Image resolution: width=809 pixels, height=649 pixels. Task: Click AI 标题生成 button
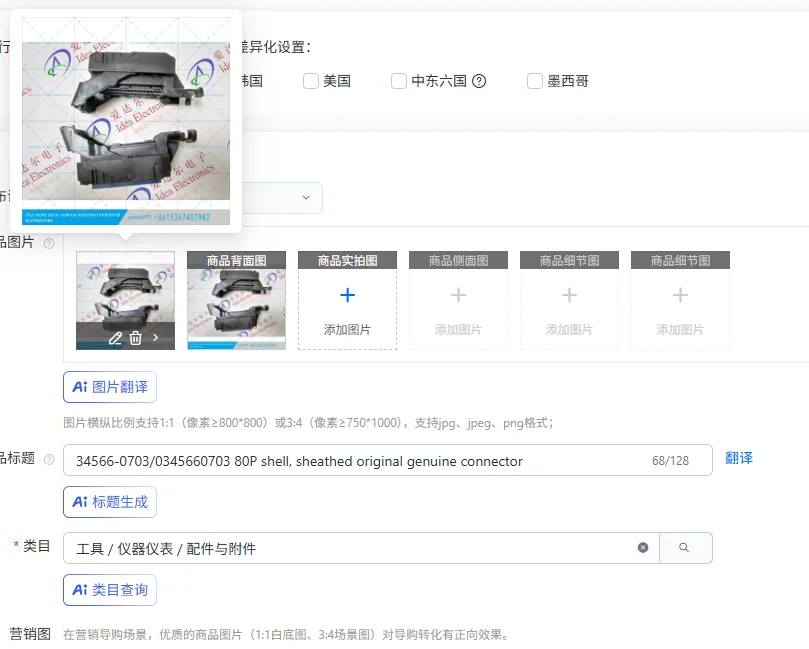(110, 502)
